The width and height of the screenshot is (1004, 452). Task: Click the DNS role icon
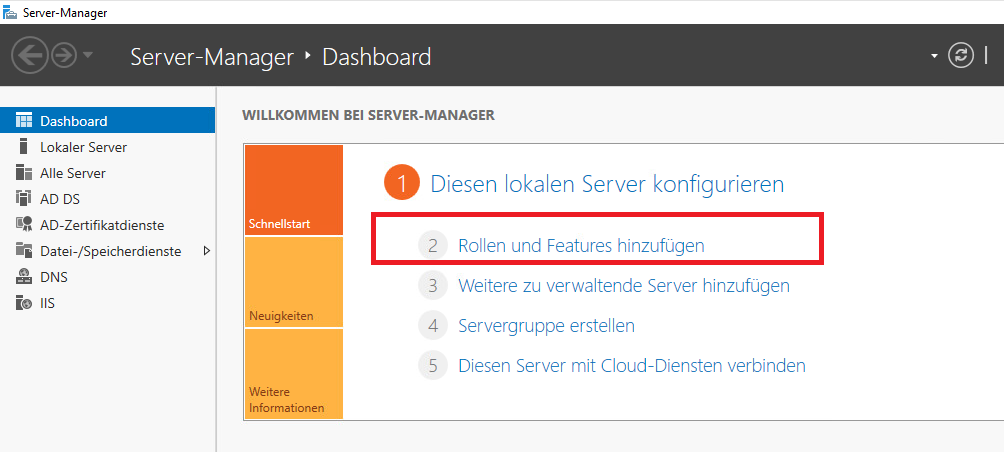coord(24,277)
